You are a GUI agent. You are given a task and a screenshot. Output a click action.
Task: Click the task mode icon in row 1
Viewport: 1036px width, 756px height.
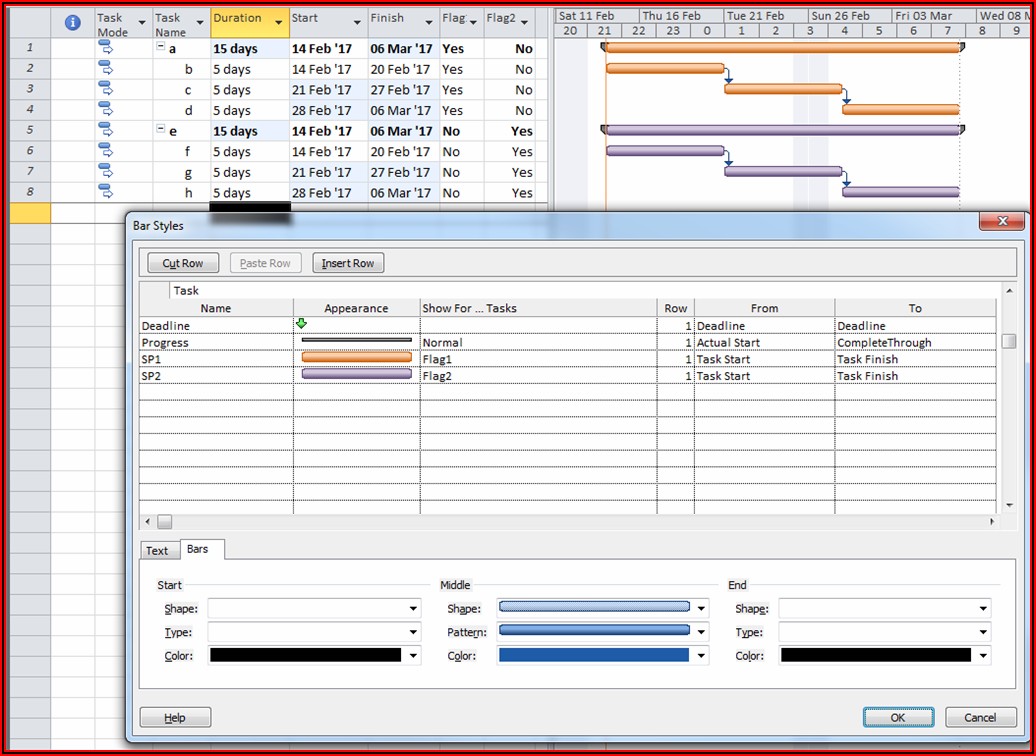[106, 48]
